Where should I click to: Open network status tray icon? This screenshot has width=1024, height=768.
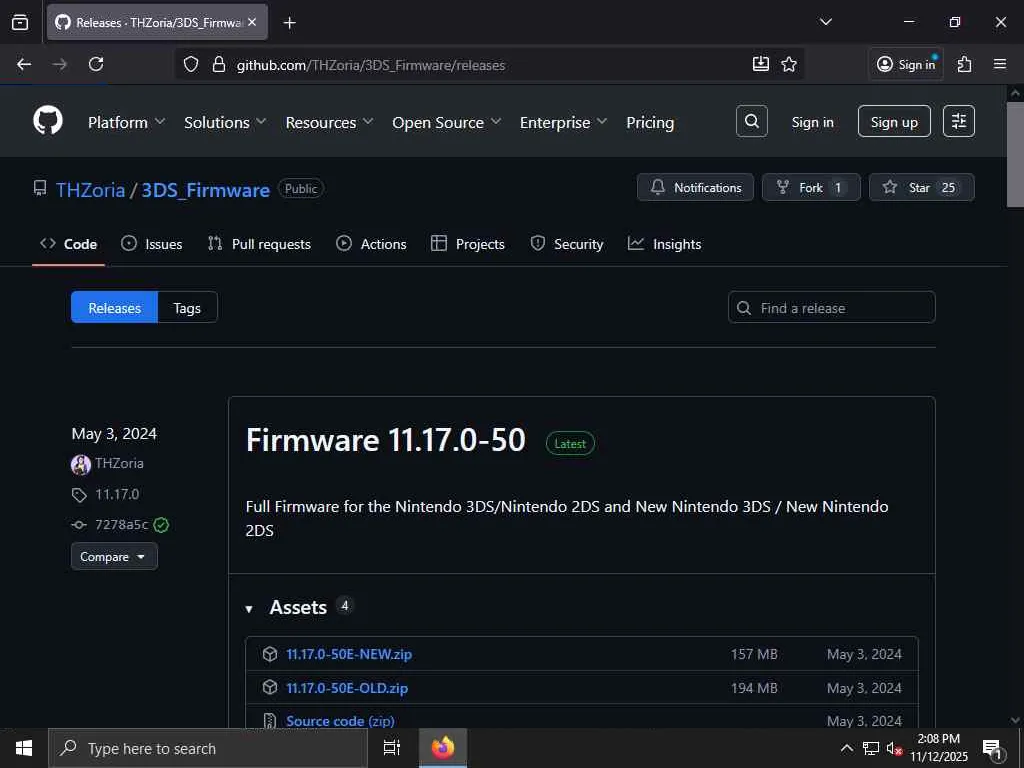point(871,748)
